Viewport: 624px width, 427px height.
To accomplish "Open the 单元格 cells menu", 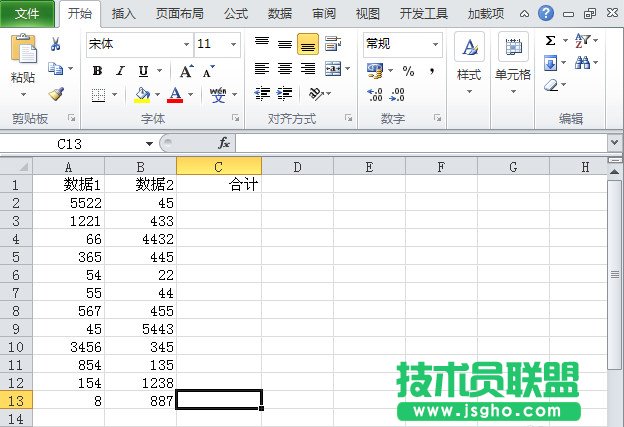I will tap(513, 64).
